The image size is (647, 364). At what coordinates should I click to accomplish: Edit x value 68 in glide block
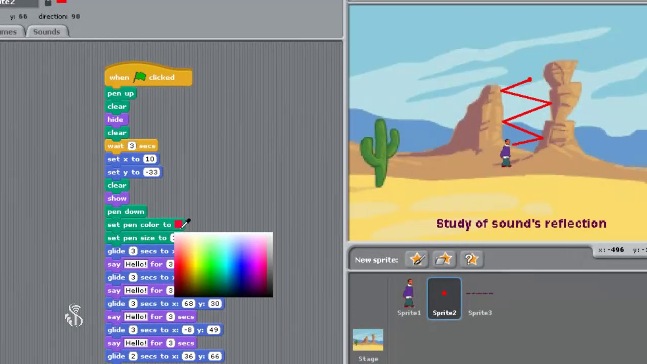pos(189,303)
